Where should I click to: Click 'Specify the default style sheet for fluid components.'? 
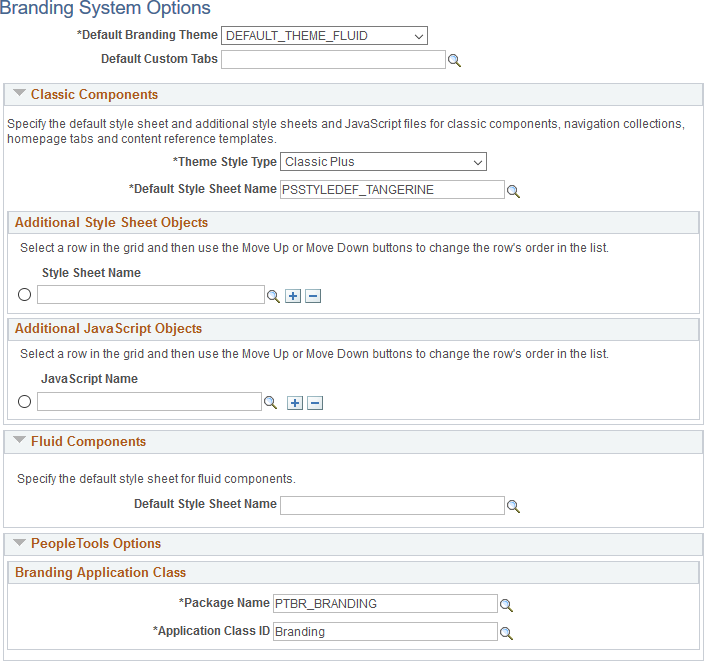[x=156, y=479]
